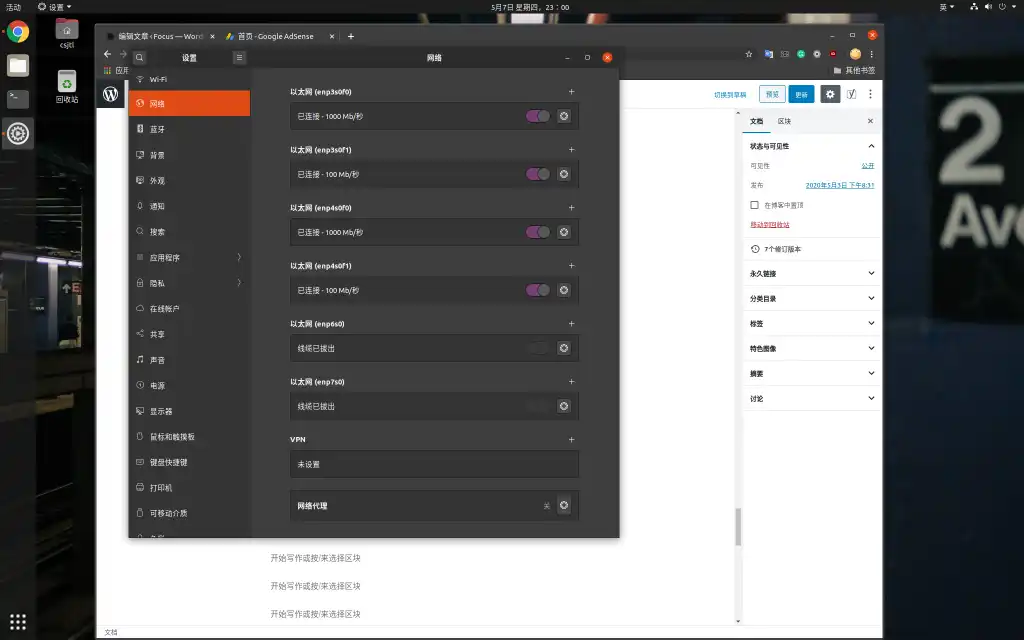The image size is (1024, 640).
Task: Click the blue 更新 (Update) button
Action: (x=801, y=94)
